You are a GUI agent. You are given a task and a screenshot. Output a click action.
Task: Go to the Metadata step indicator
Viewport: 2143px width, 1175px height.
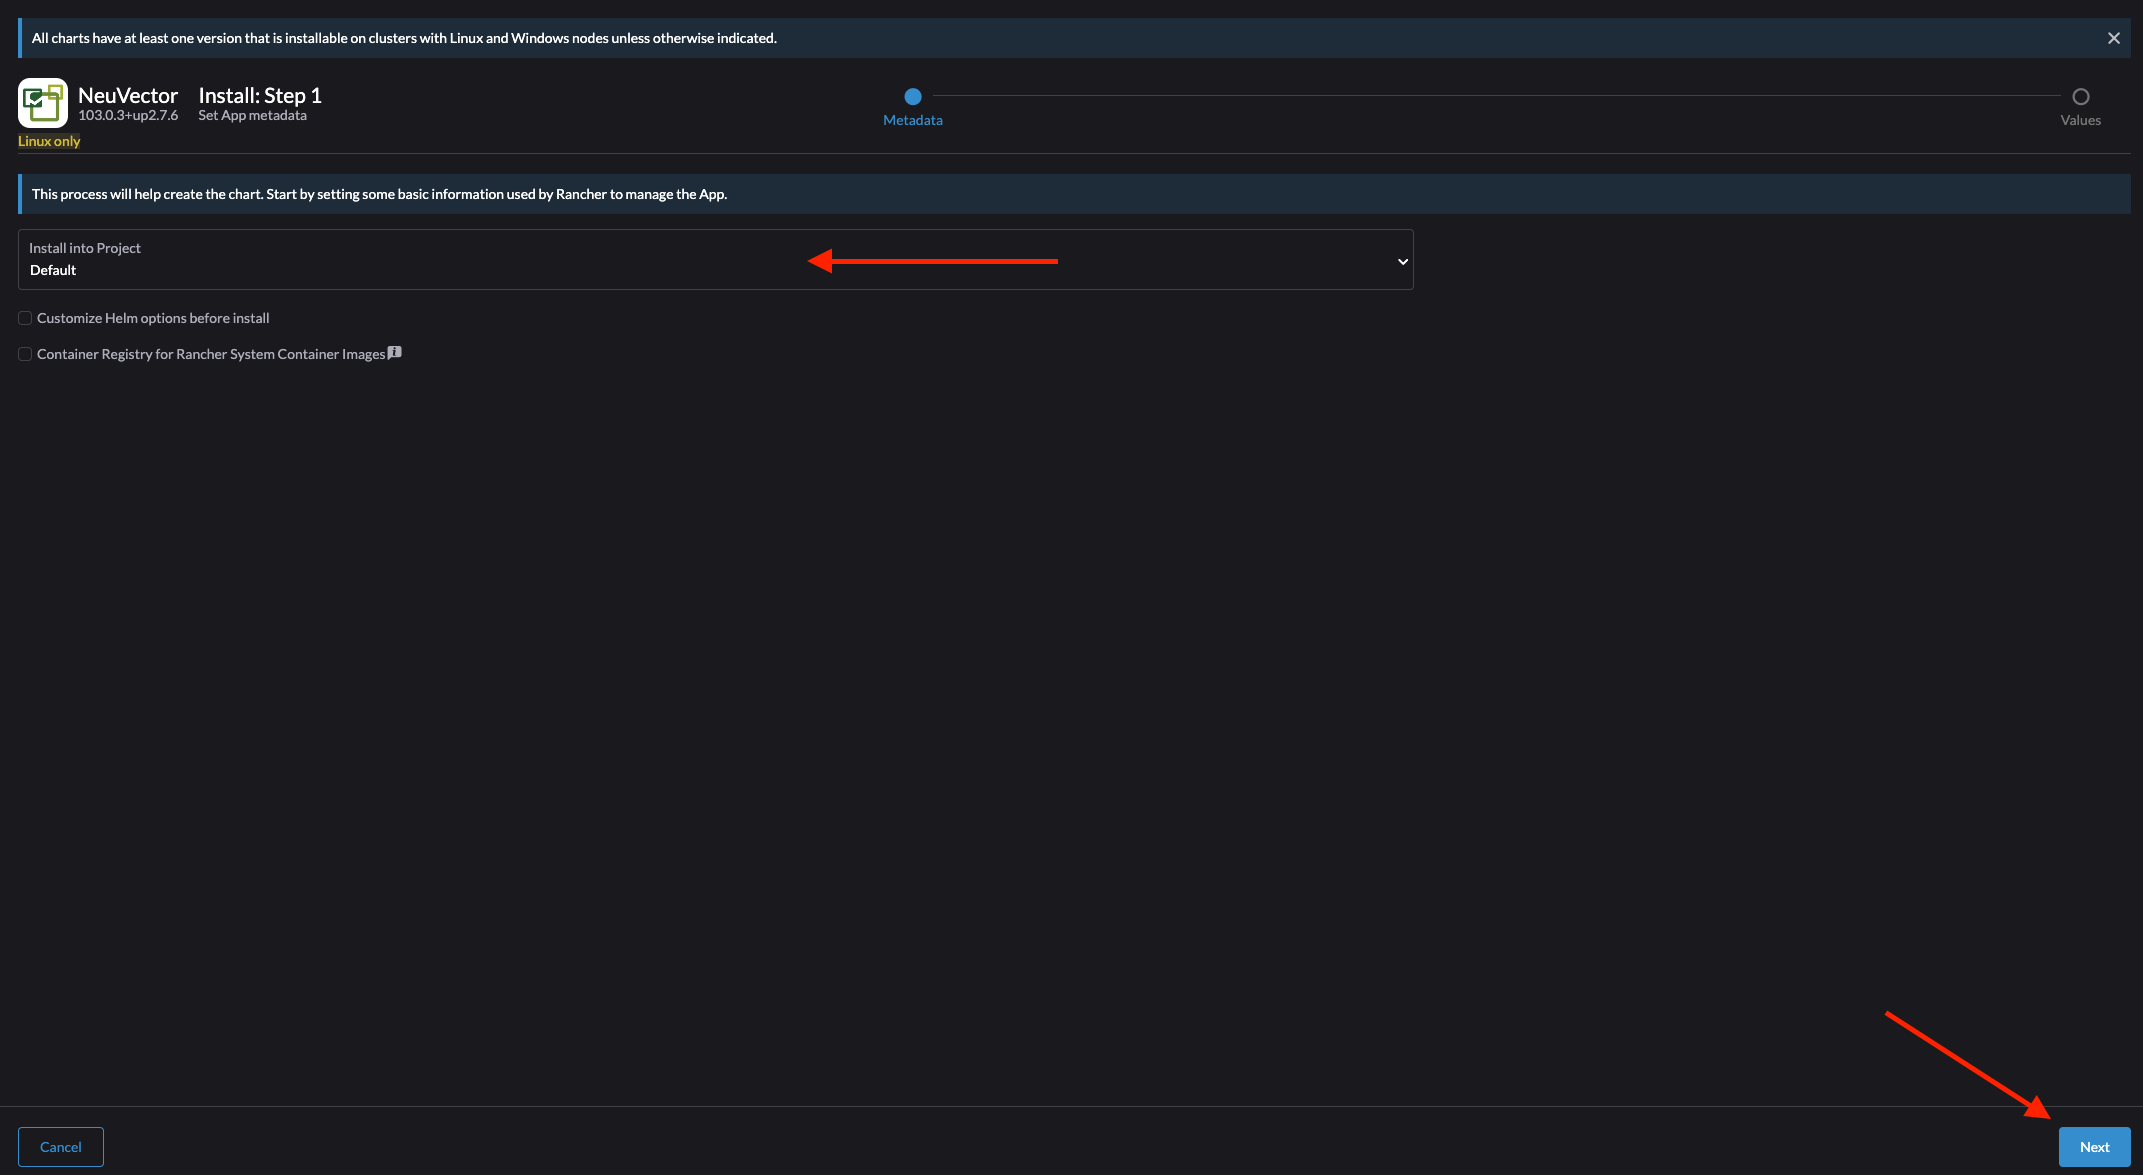click(912, 97)
